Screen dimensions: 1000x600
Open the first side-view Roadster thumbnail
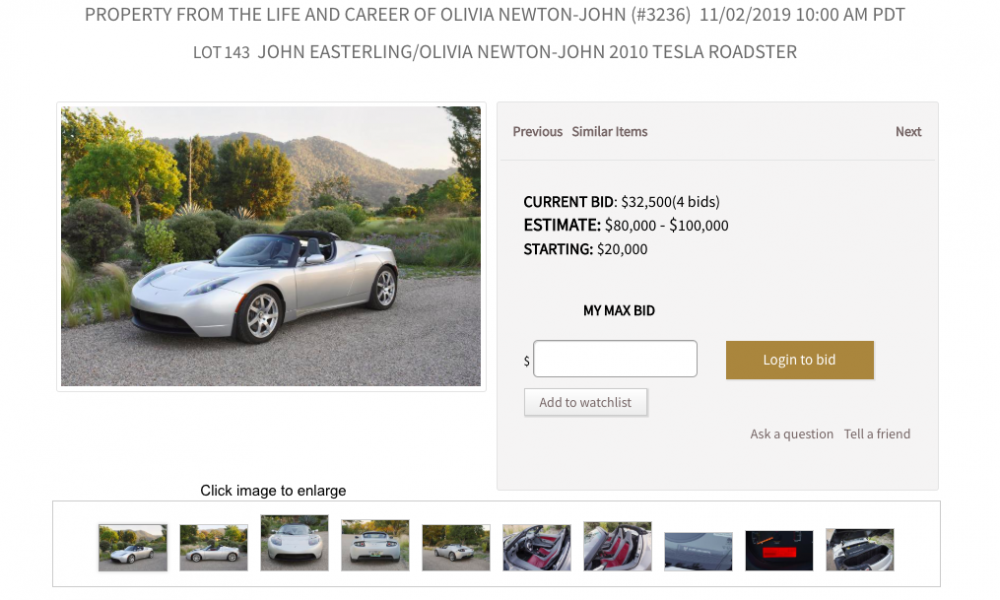[133, 547]
